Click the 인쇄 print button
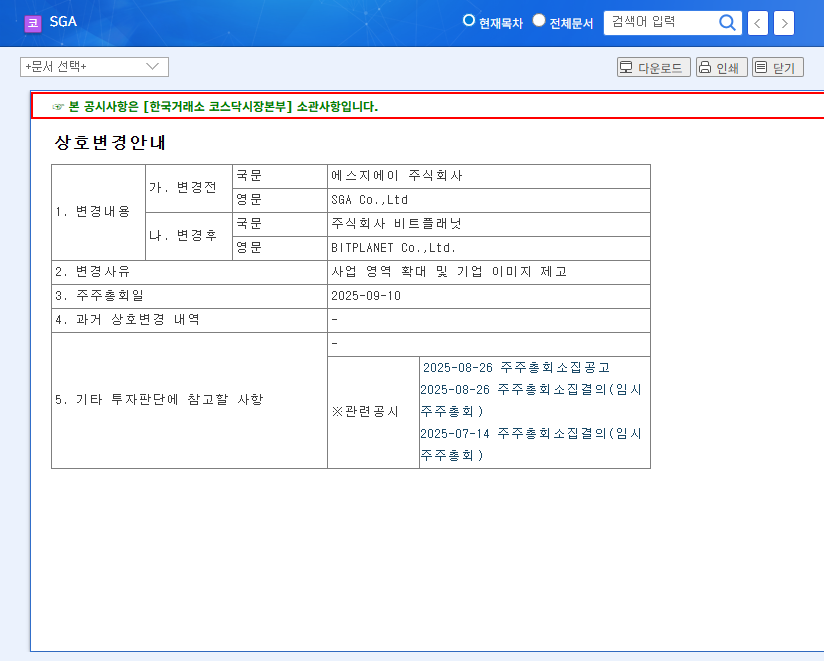This screenshot has width=824, height=661. (x=722, y=67)
